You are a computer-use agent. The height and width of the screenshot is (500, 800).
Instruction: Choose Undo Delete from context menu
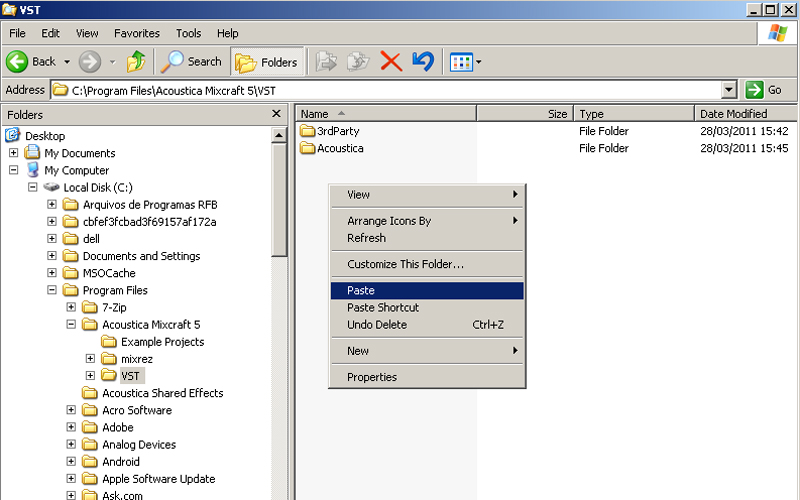(x=427, y=325)
